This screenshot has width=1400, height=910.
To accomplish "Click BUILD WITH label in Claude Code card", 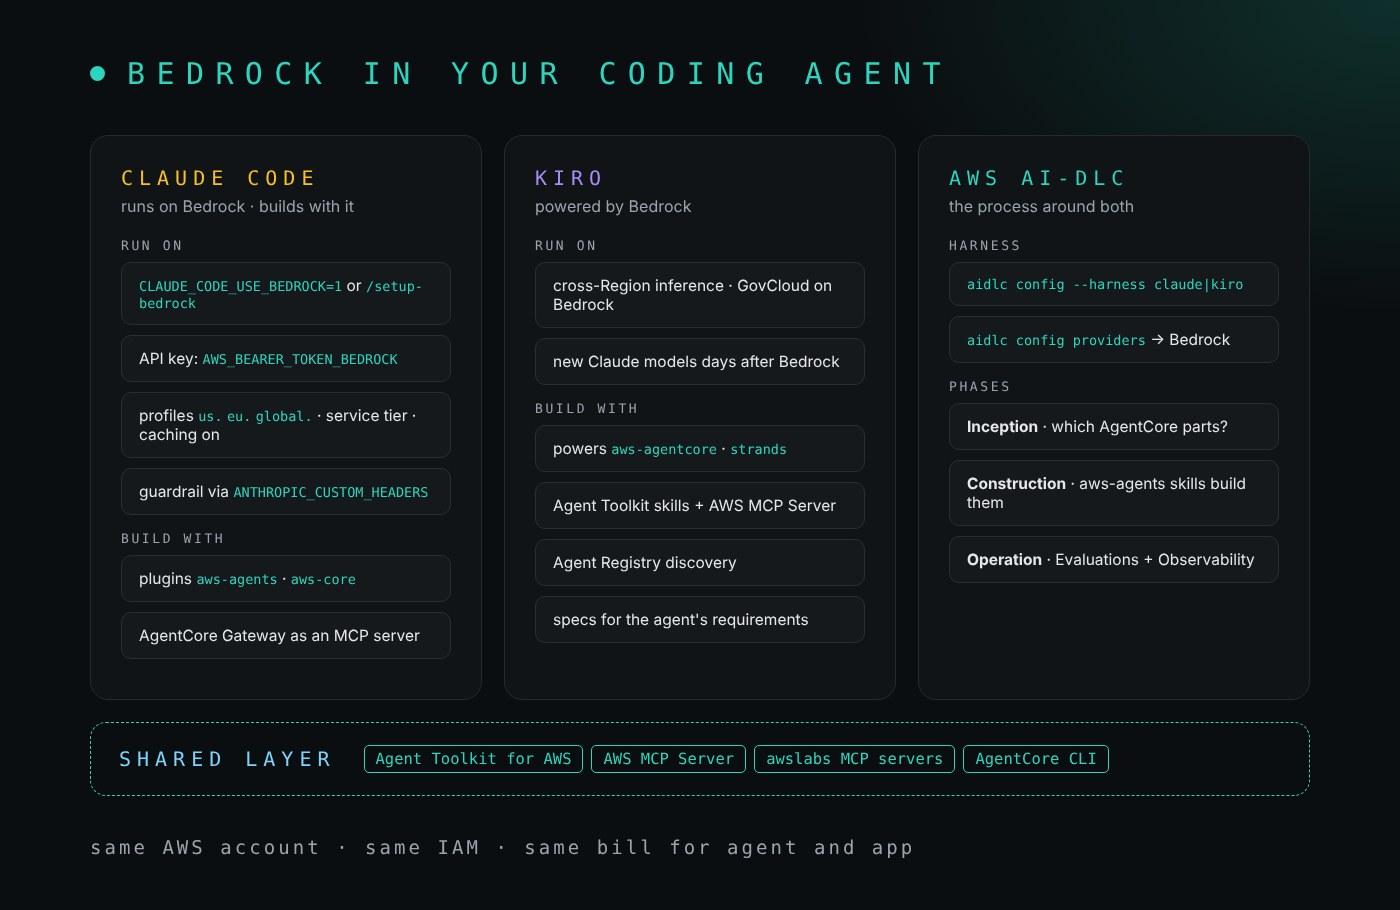I will click(x=172, y=539).
